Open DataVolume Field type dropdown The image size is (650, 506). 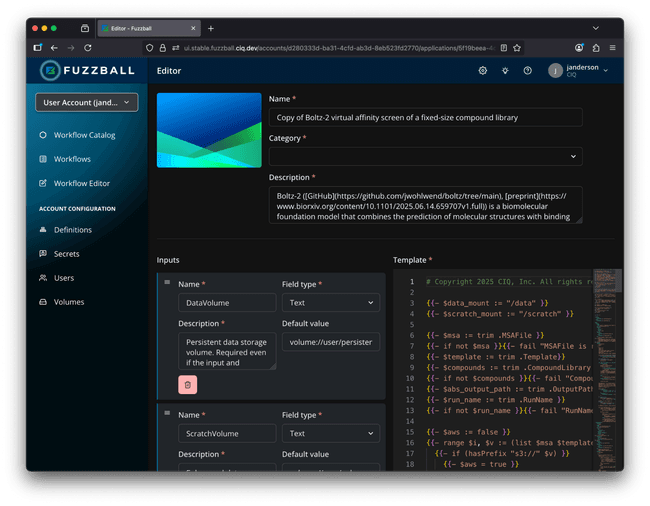(x=331, y=303)
